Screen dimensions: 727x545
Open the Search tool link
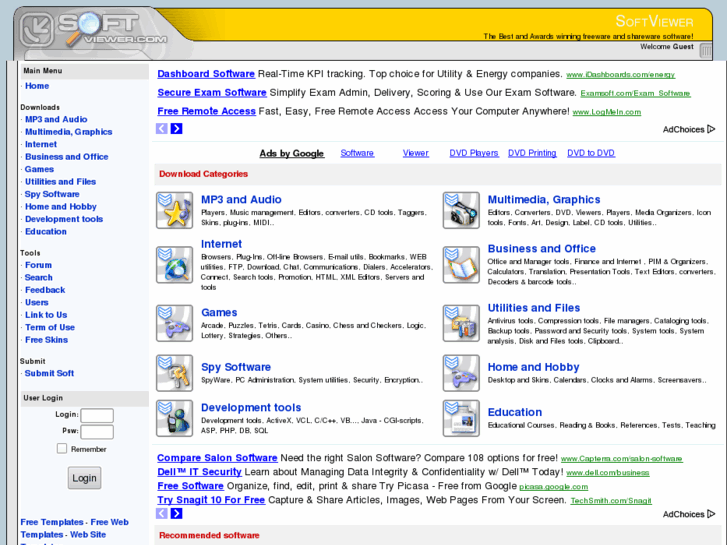click(38, 278)
